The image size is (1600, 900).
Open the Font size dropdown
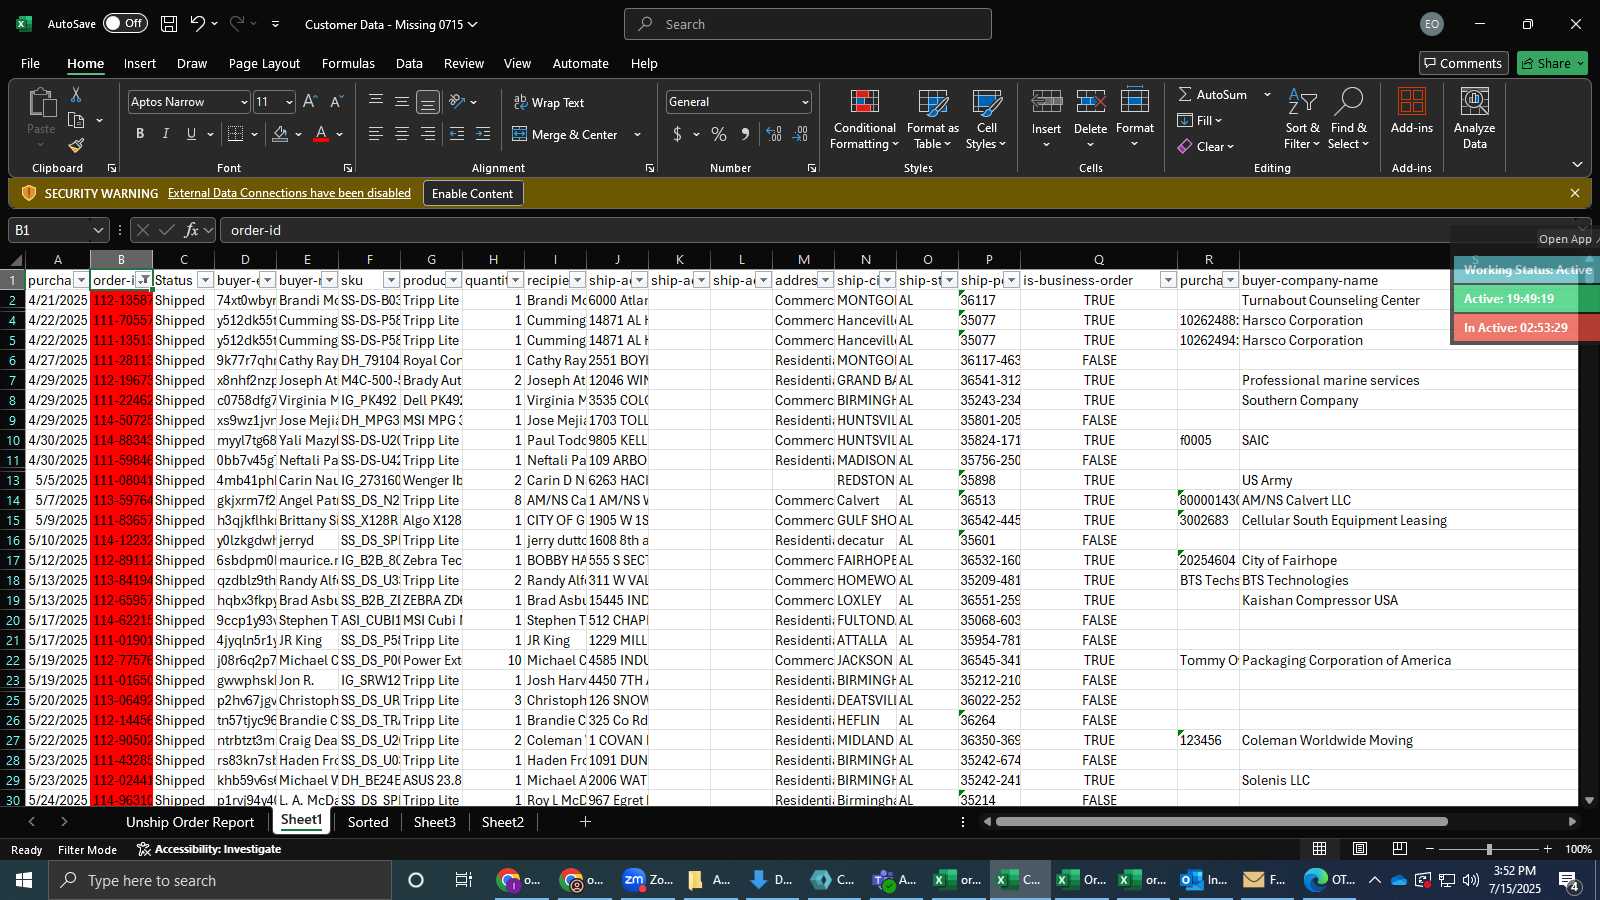pyautogui.click(x=289, y=102)
